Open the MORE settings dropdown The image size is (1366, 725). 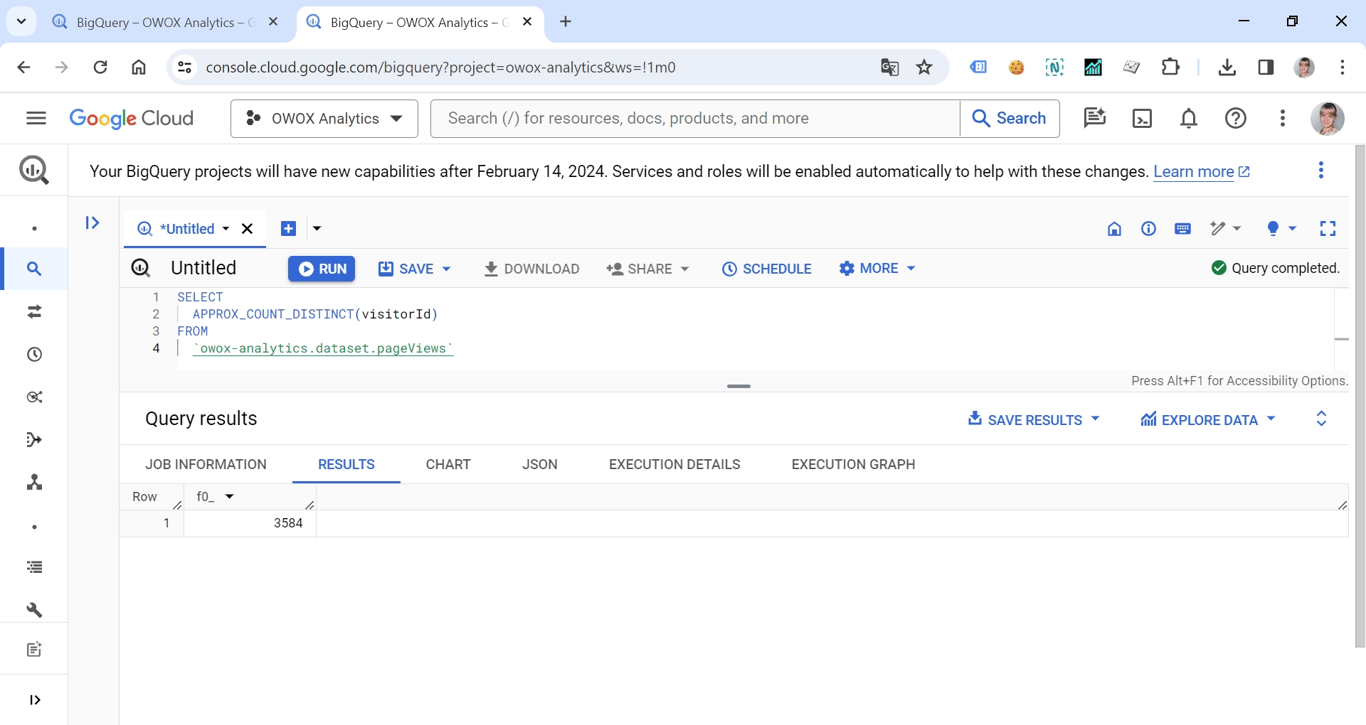(877, 268)
